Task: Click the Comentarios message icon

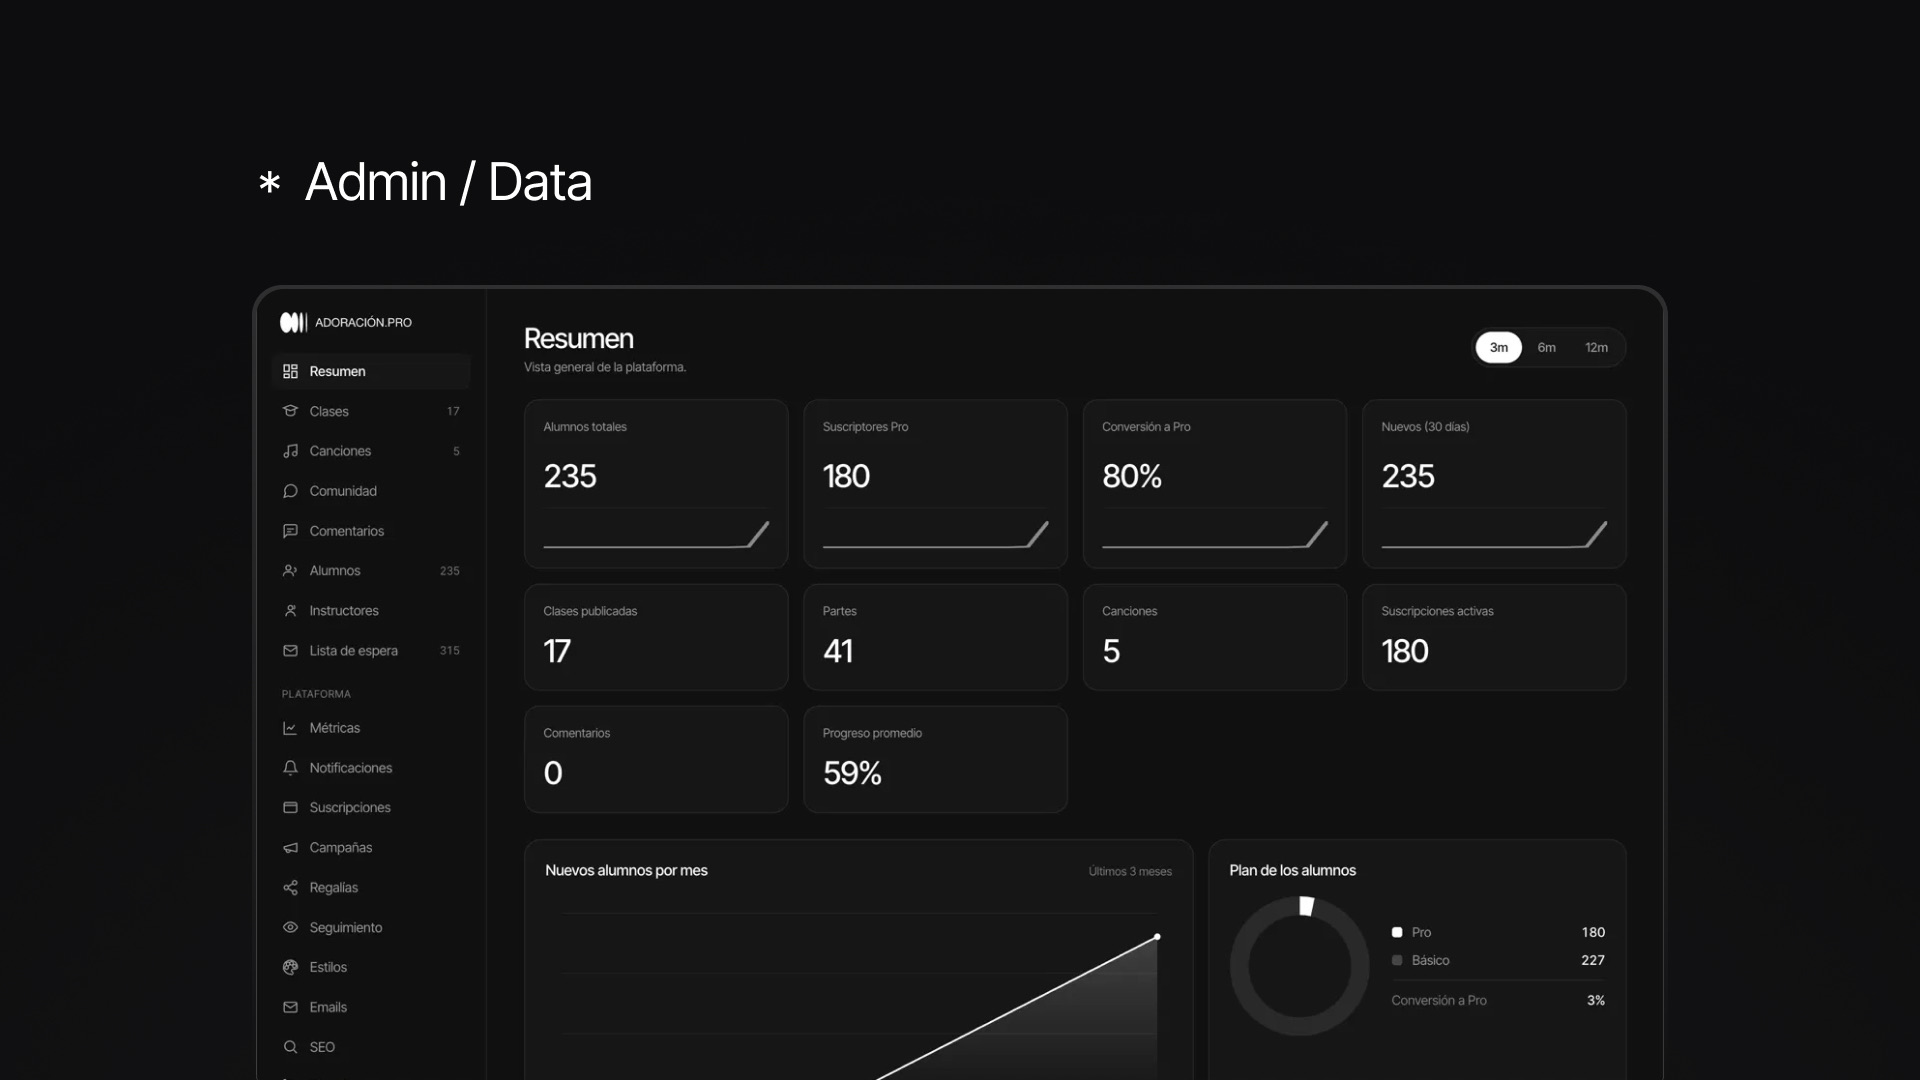Action: (x=290, y=531)
